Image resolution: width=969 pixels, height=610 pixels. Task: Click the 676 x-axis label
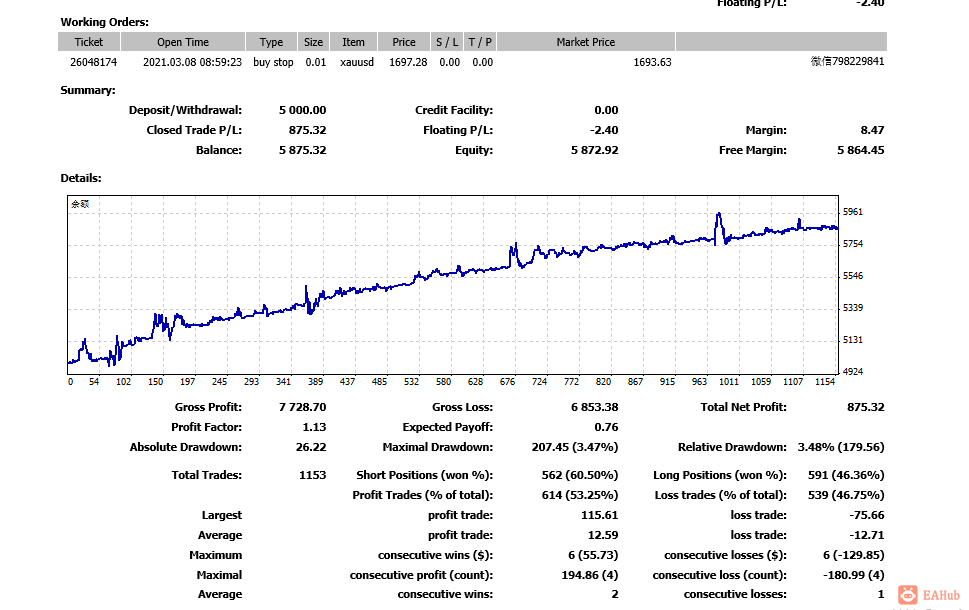tap(507, 382)
